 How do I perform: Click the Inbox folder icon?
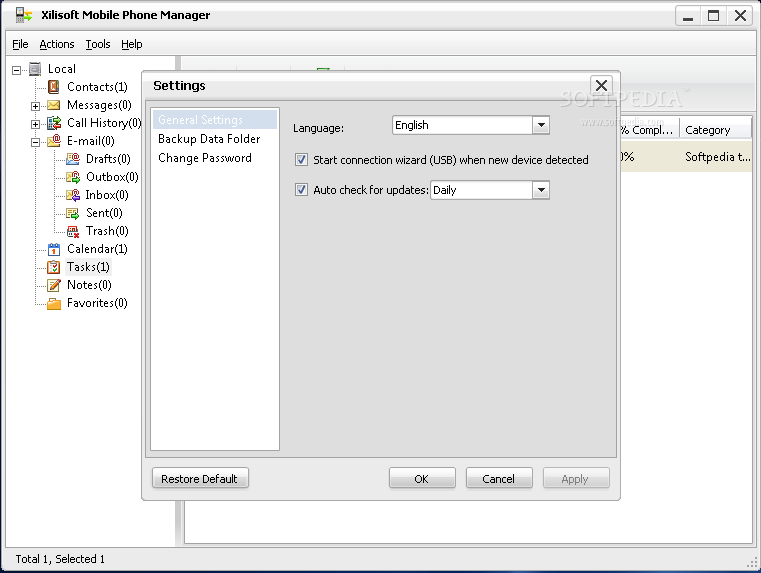click(73, 195)
